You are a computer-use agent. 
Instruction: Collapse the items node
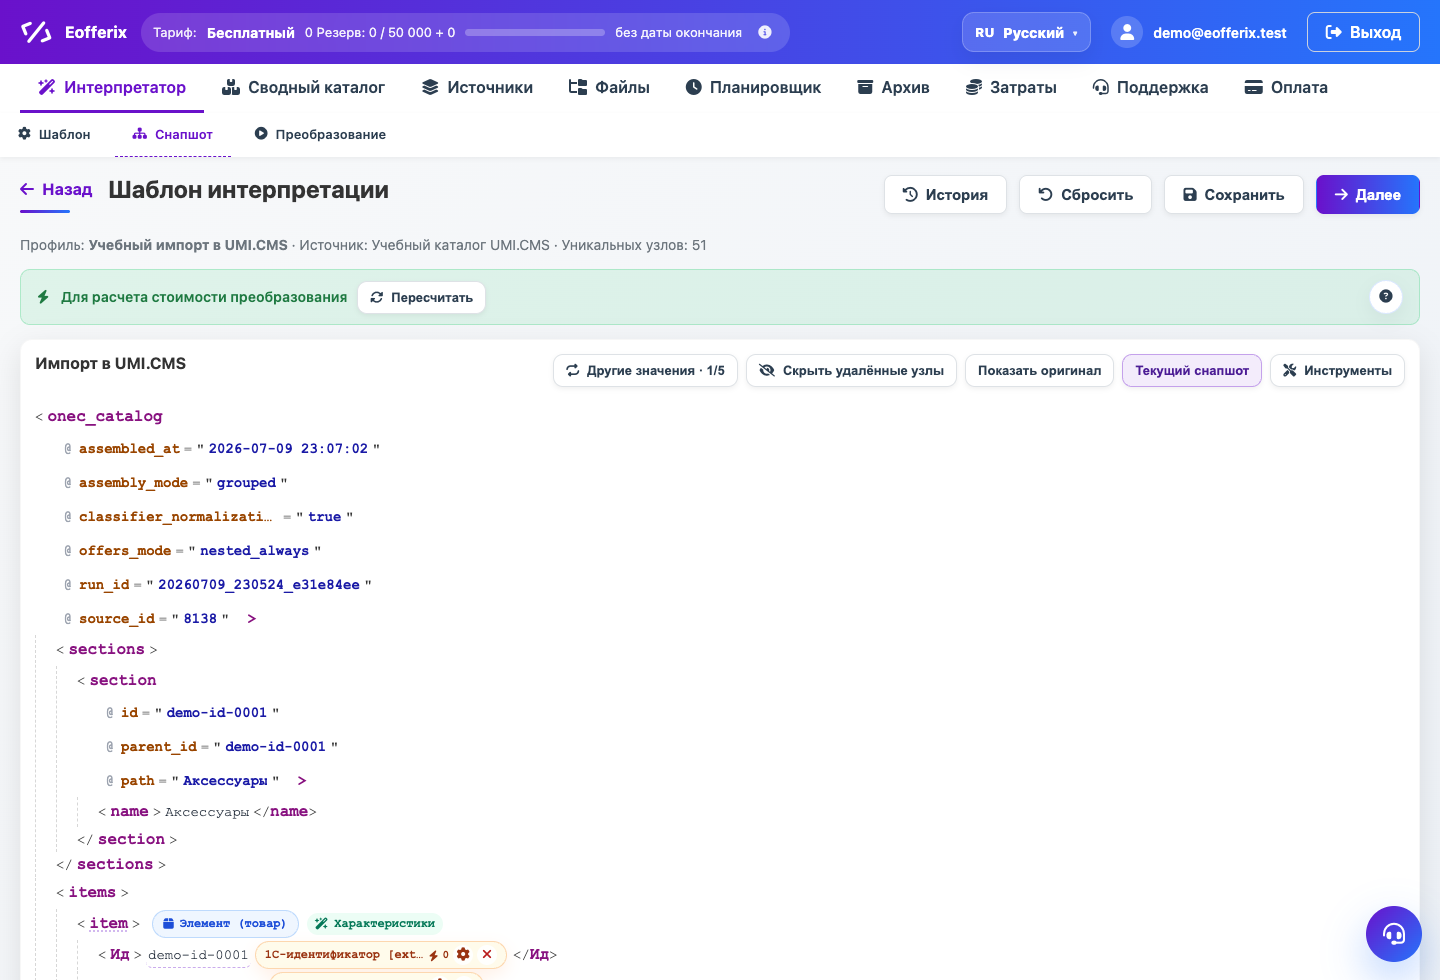pyautogui.click(x=92, y=892)
